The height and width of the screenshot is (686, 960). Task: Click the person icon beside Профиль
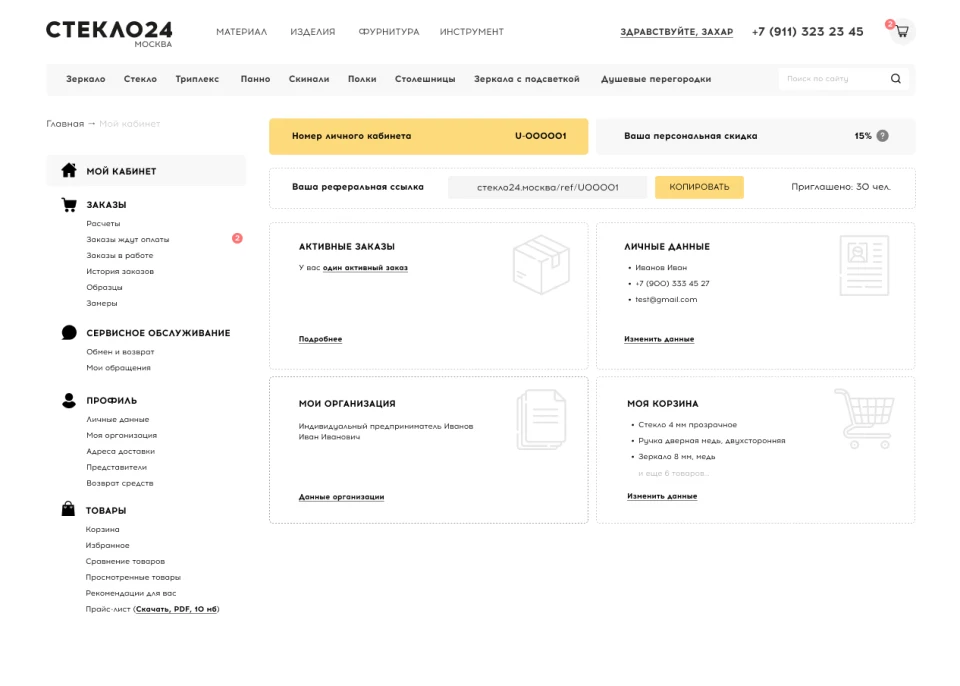point(69,401)
